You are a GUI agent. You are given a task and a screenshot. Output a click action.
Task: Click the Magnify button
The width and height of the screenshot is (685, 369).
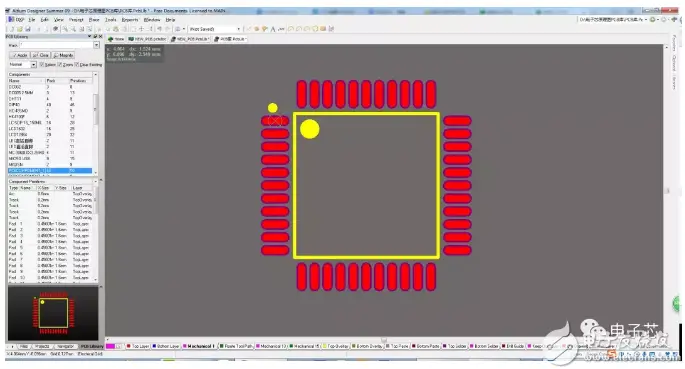click(63, 55)
